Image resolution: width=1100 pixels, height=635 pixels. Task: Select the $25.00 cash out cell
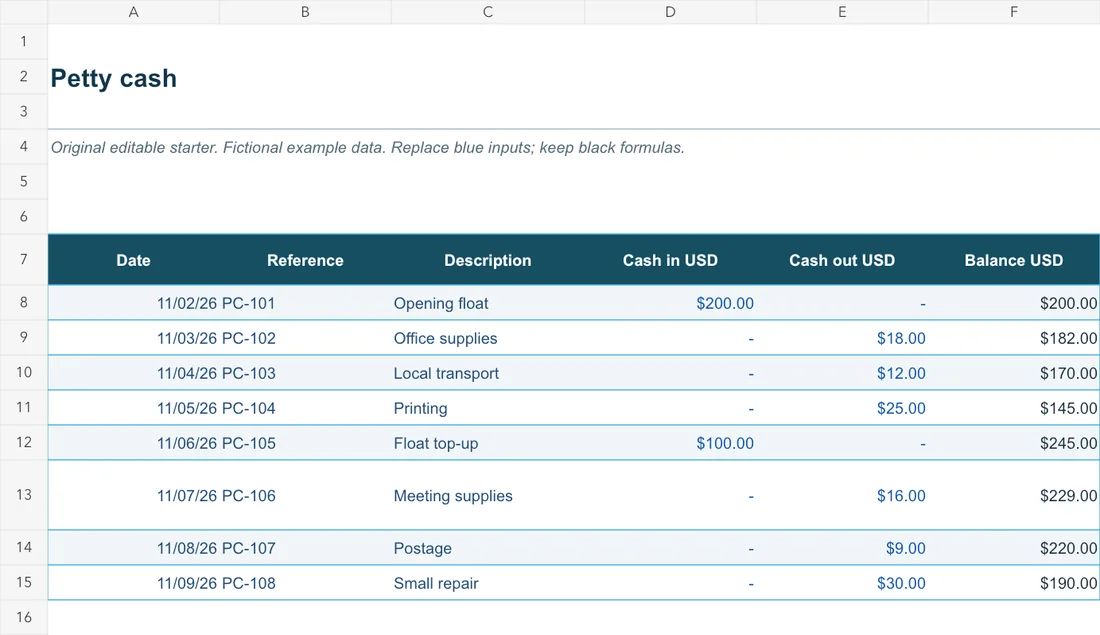842,408
